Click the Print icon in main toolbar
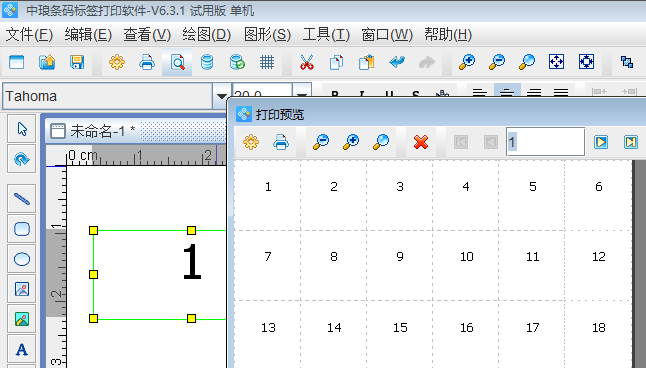This screenshot has width=646, height=368. tap(147, 62)
